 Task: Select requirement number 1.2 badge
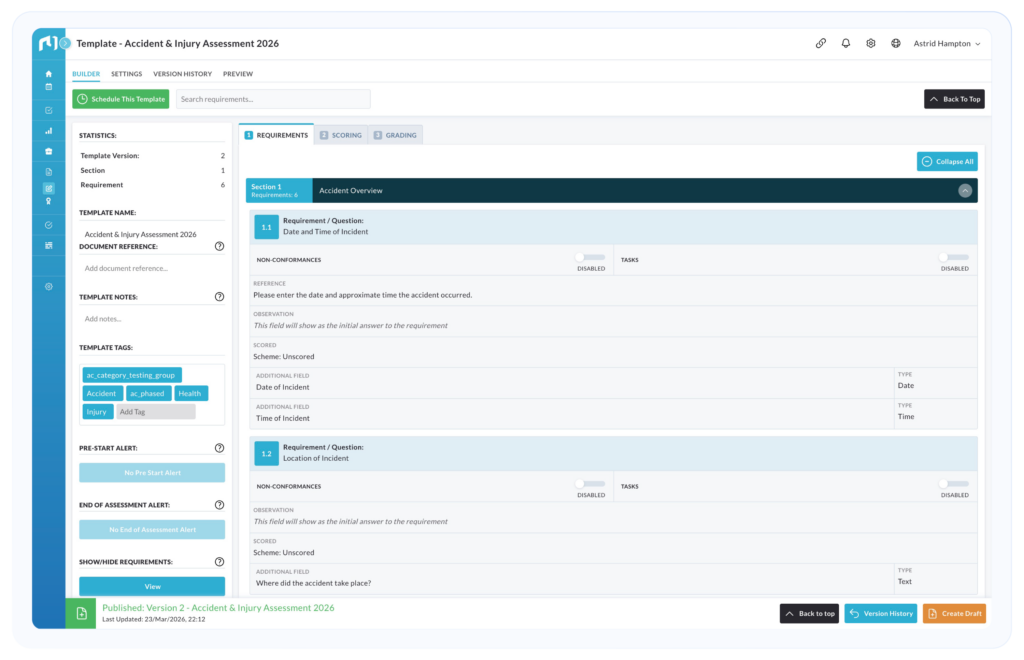point(266,454)
